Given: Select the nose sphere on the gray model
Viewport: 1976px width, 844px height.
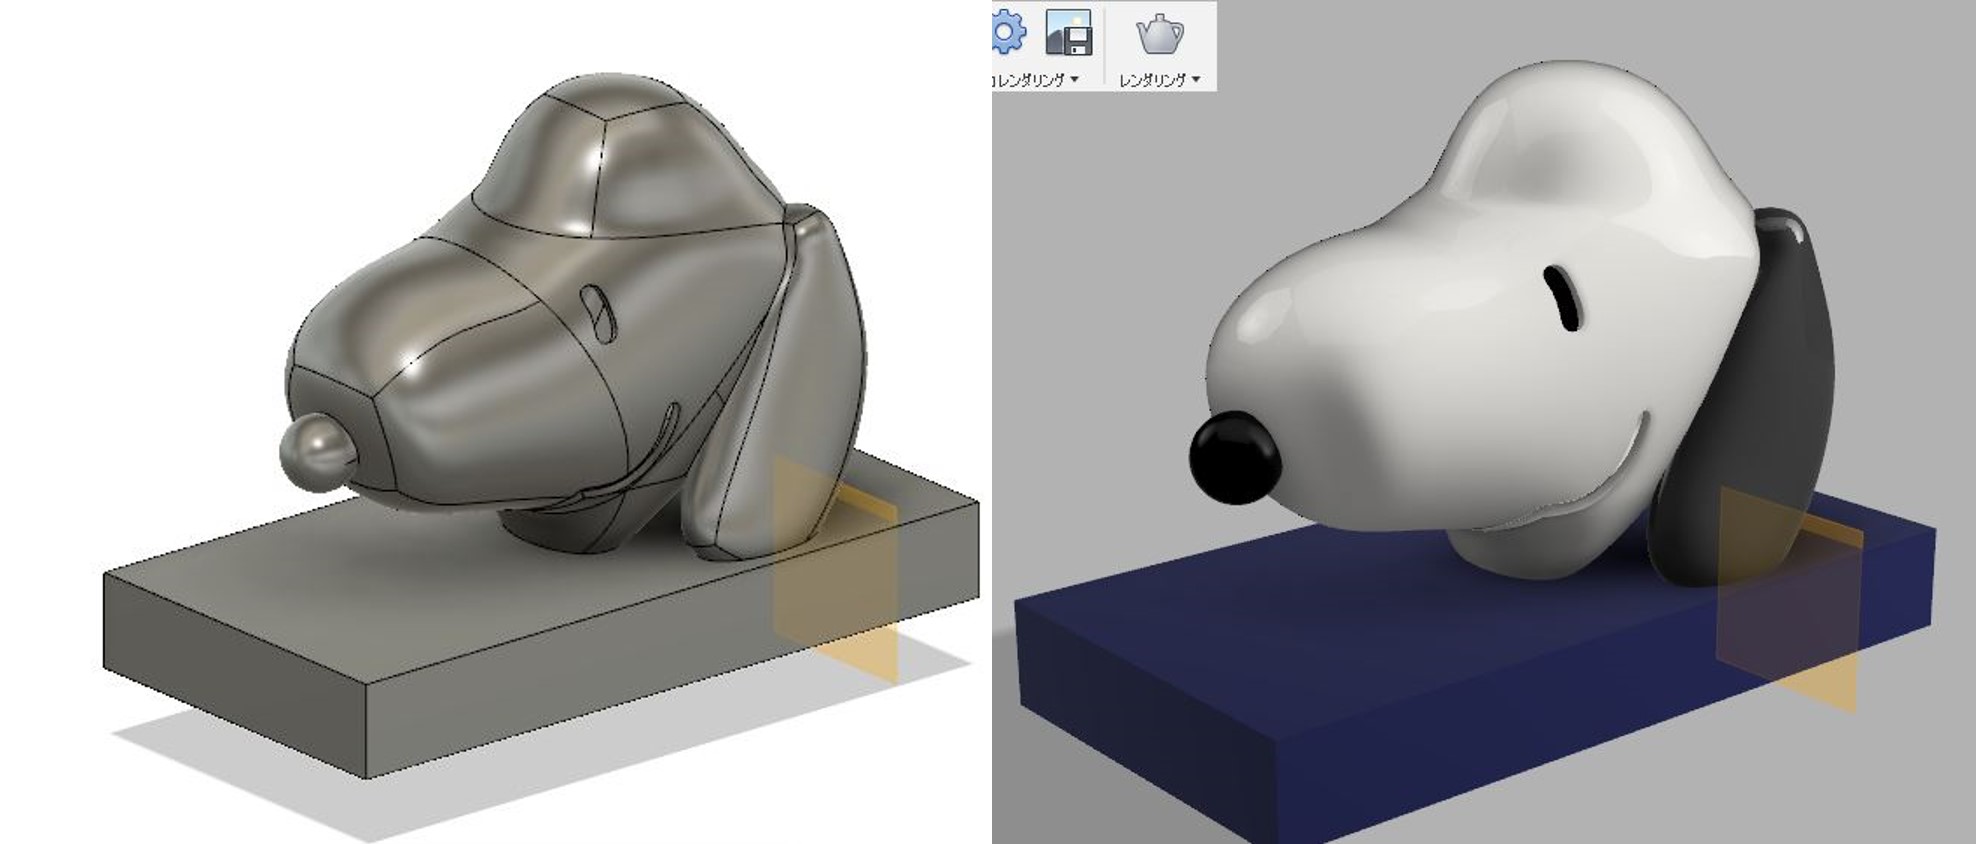Looking at the screenshot, I should (x=318, y=452).
